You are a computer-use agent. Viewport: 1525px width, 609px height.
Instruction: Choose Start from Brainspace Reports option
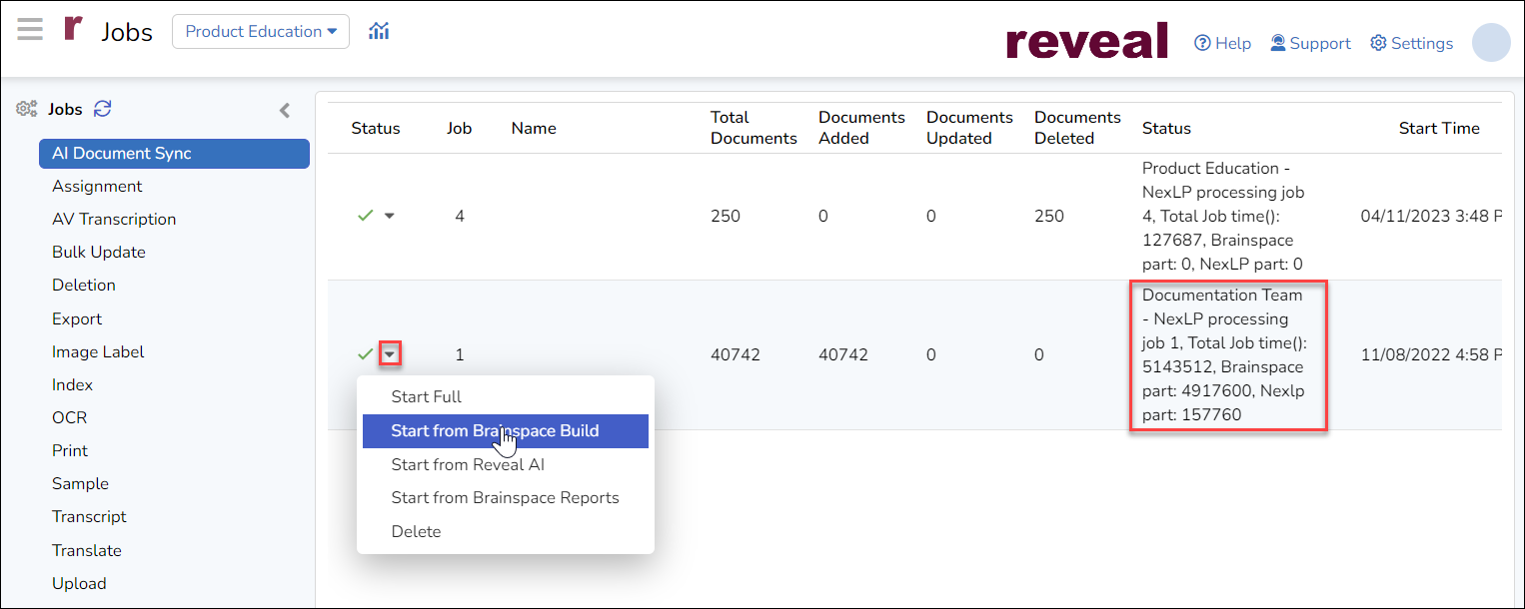coord(505,497)
